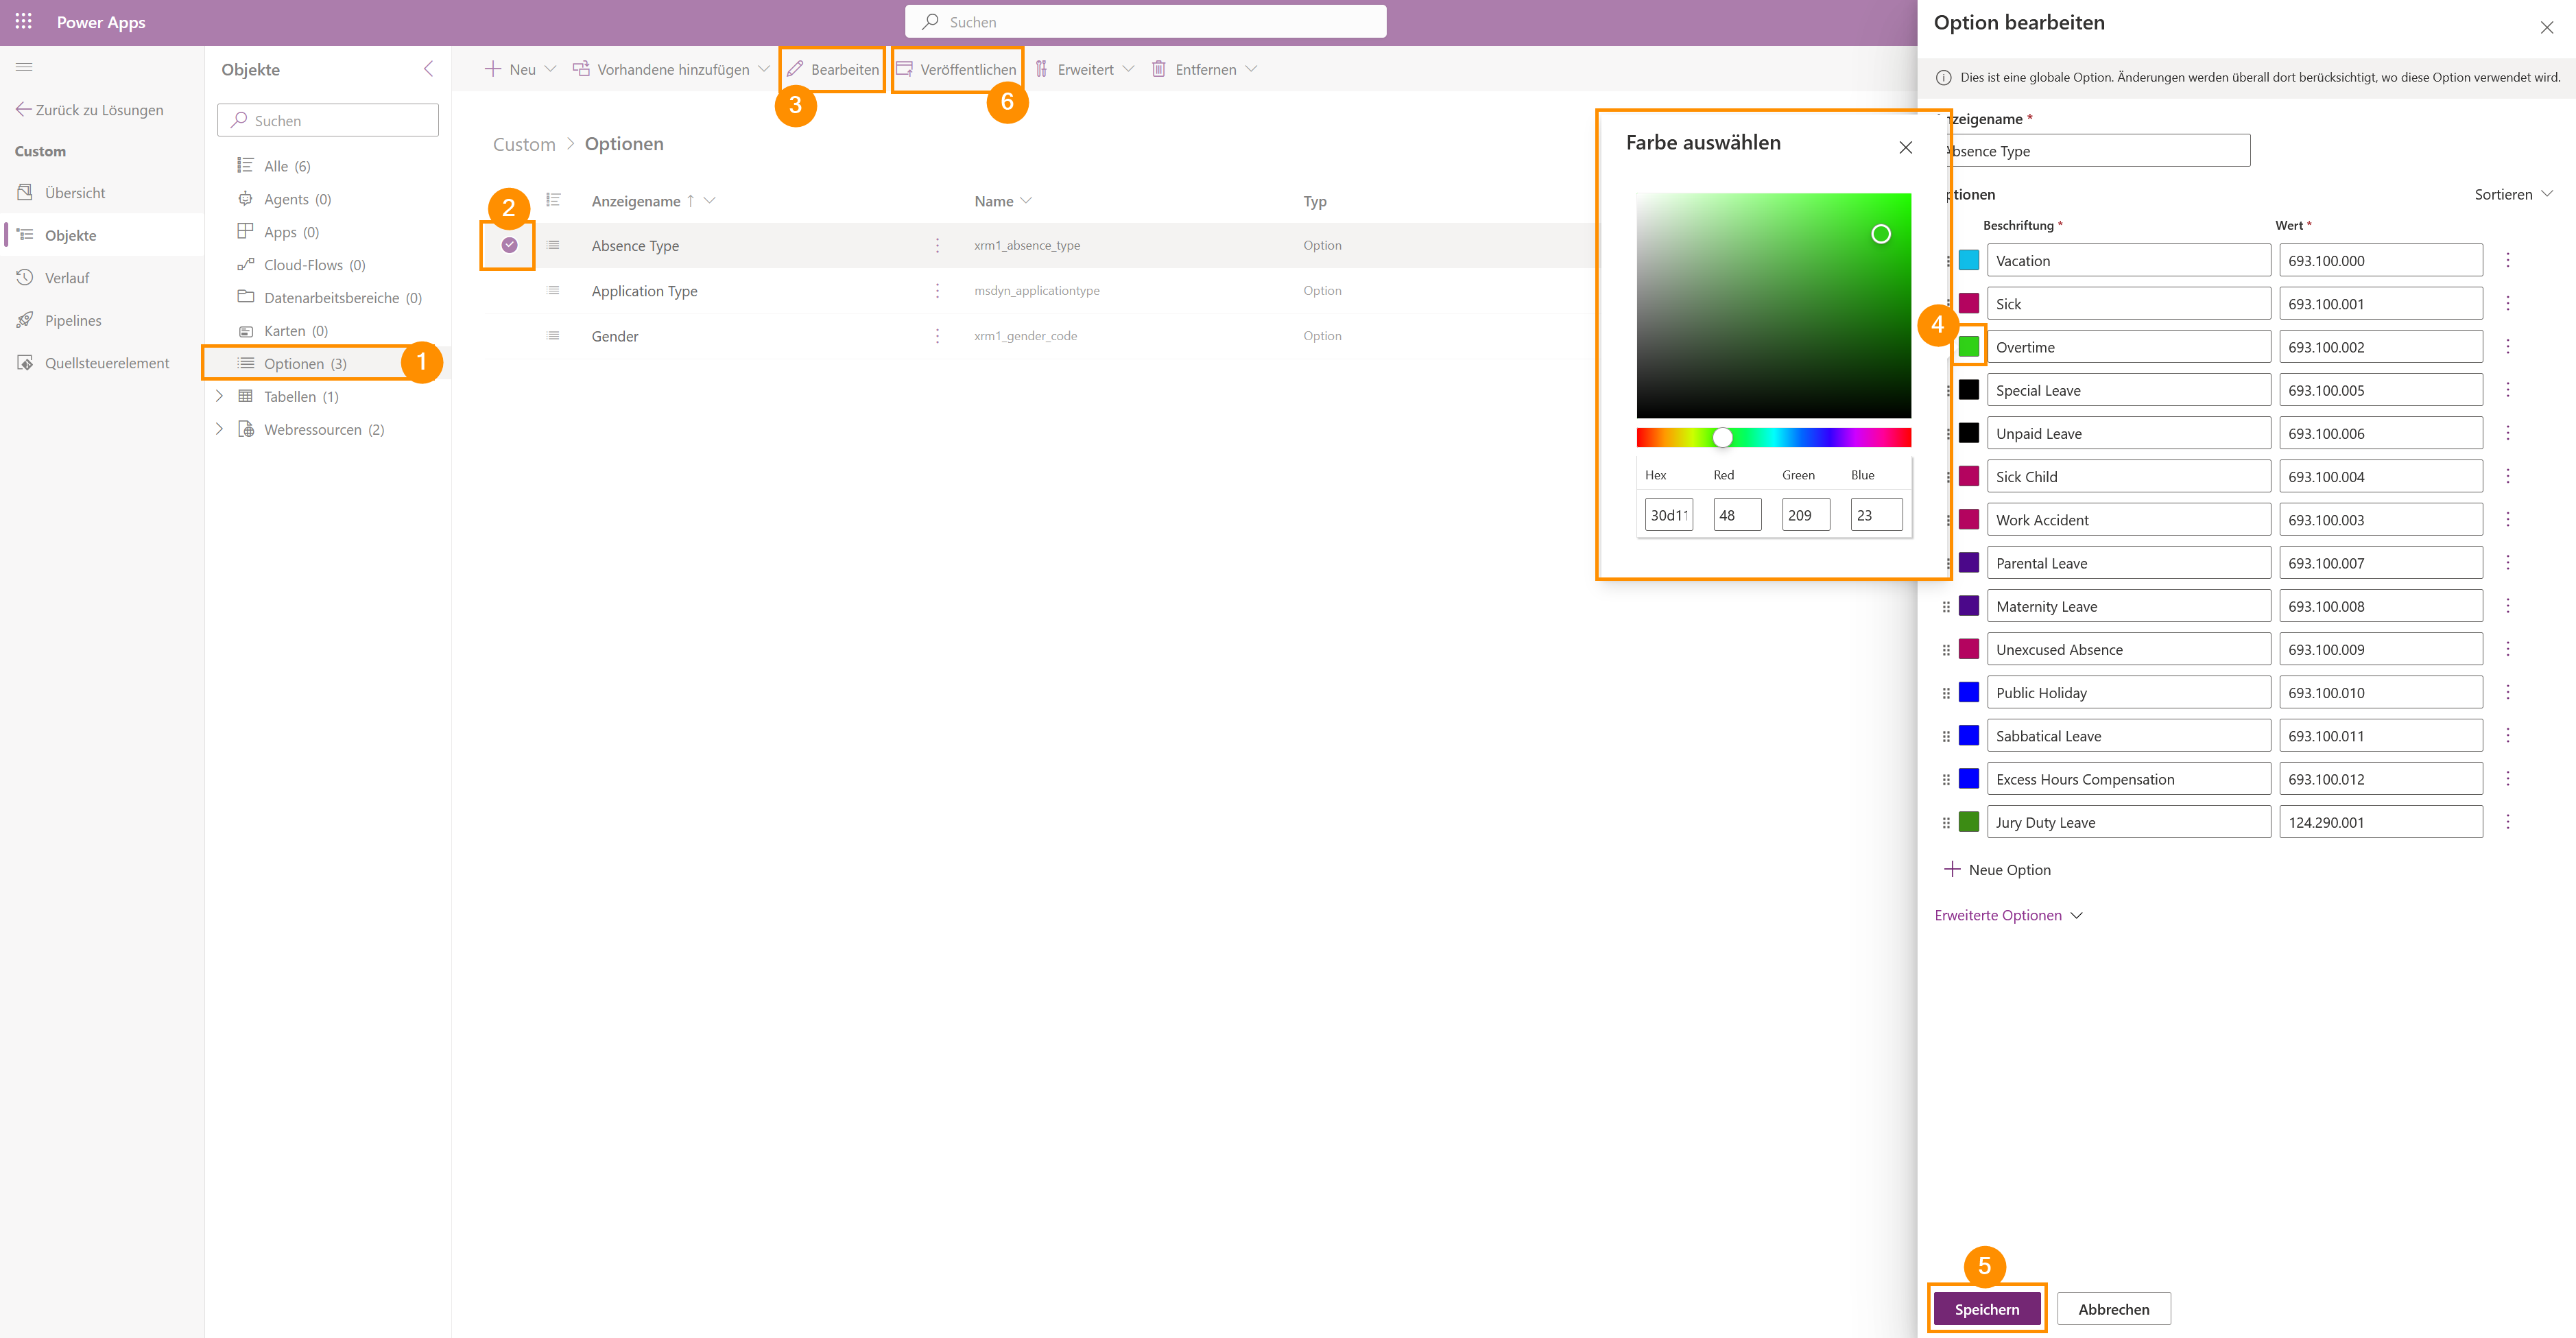The height and width of the screenshot is (1338, 2576).
Task: Expand the Webressourcen tree node
Action: pyautogui.click(x=219, y=429)
